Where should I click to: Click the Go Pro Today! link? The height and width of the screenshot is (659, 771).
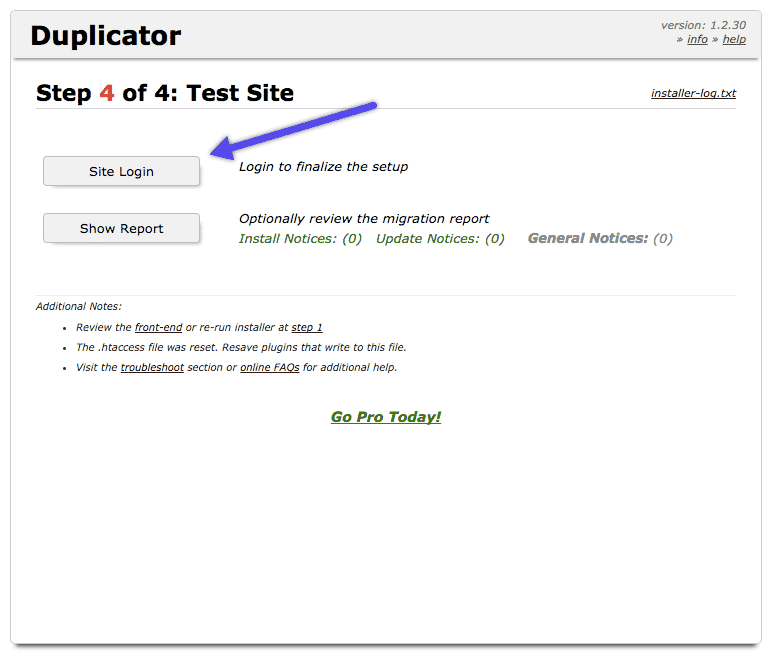(386, 417)
